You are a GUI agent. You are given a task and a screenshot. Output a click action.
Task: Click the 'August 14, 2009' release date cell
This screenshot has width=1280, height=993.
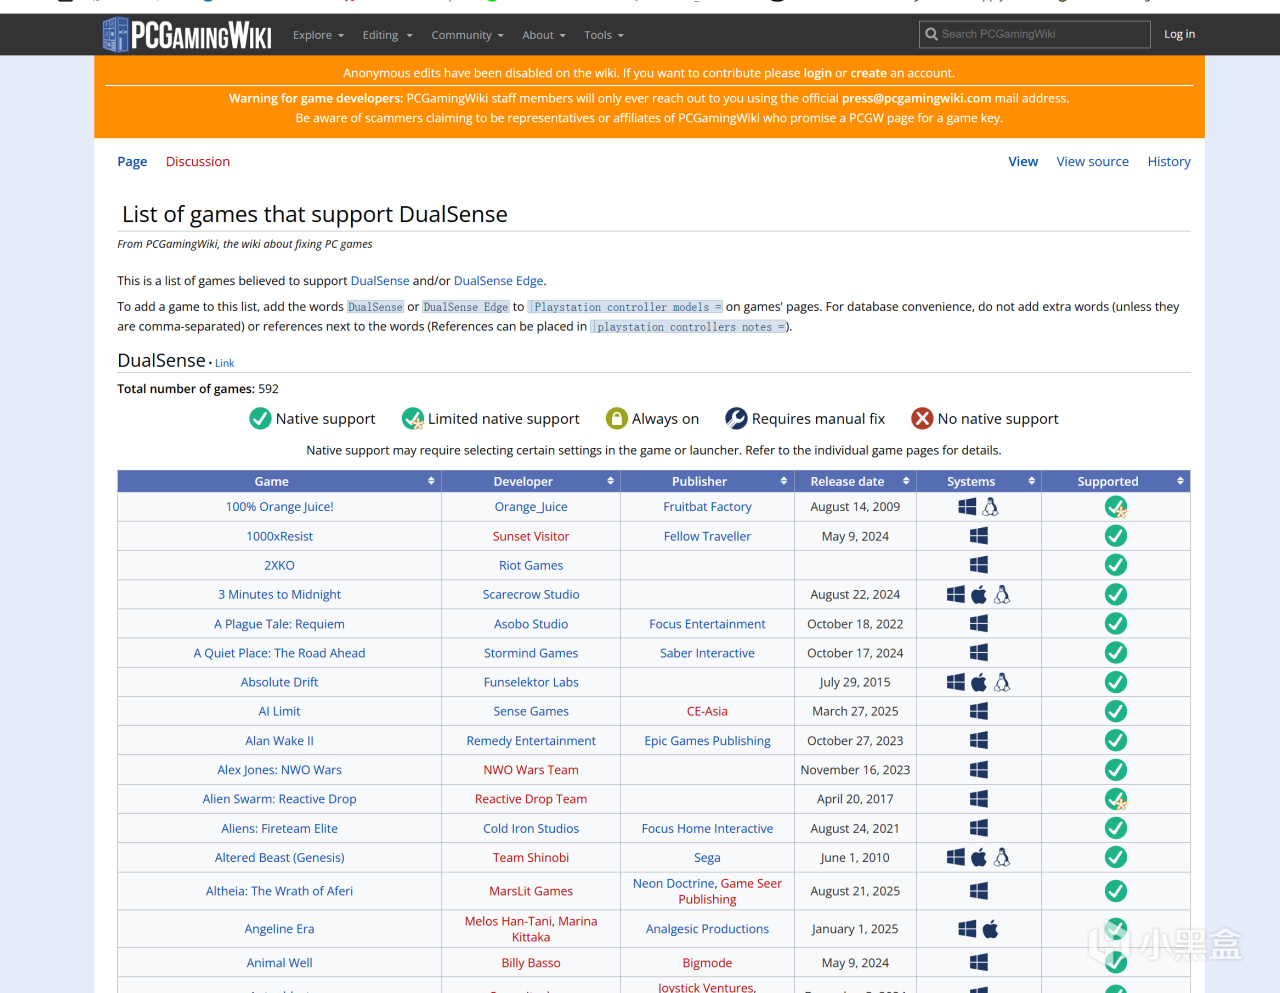[x=855, y=507]
